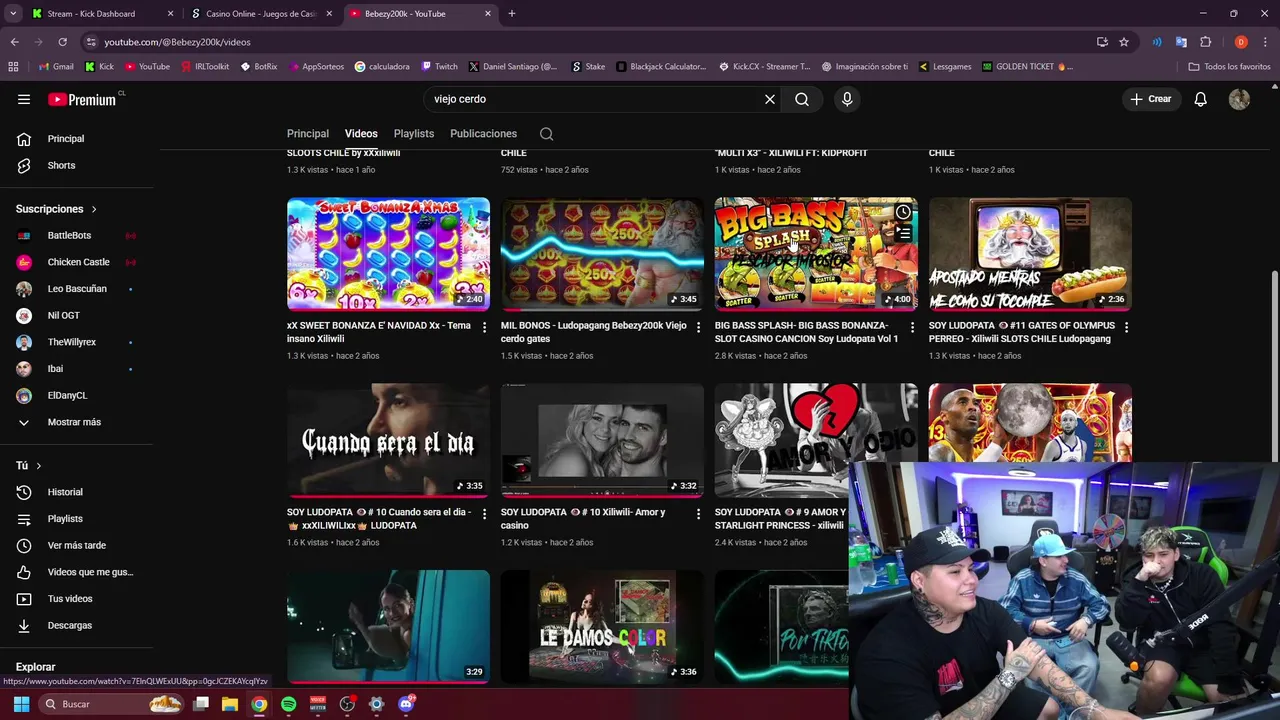Expand Mostrar más subscriptions

(74, 422)
